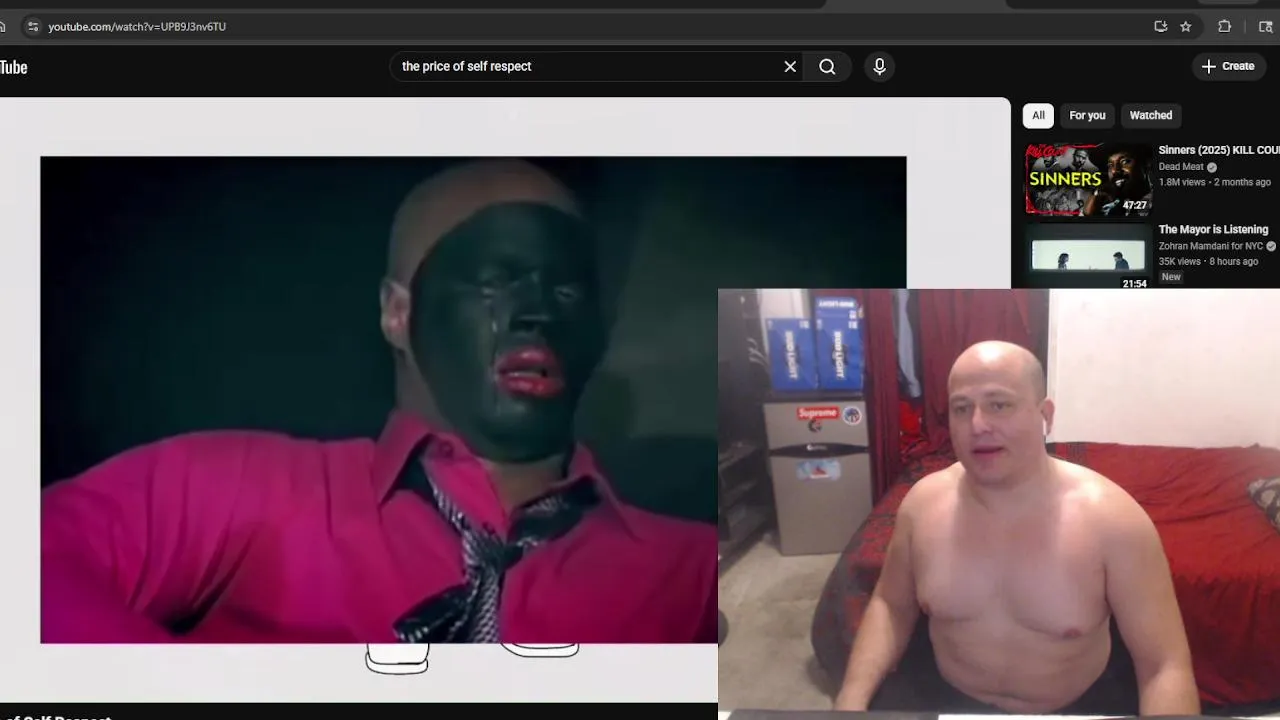Image resolution: width=1280 pixels, height=720 pixels.
Task: Select the 'All' filter chip
Action: tap(1038, 115)
